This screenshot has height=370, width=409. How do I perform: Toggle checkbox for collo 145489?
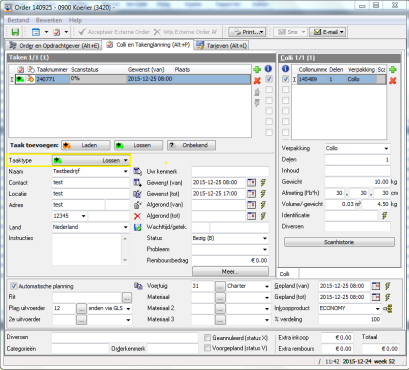coord(285,79)
